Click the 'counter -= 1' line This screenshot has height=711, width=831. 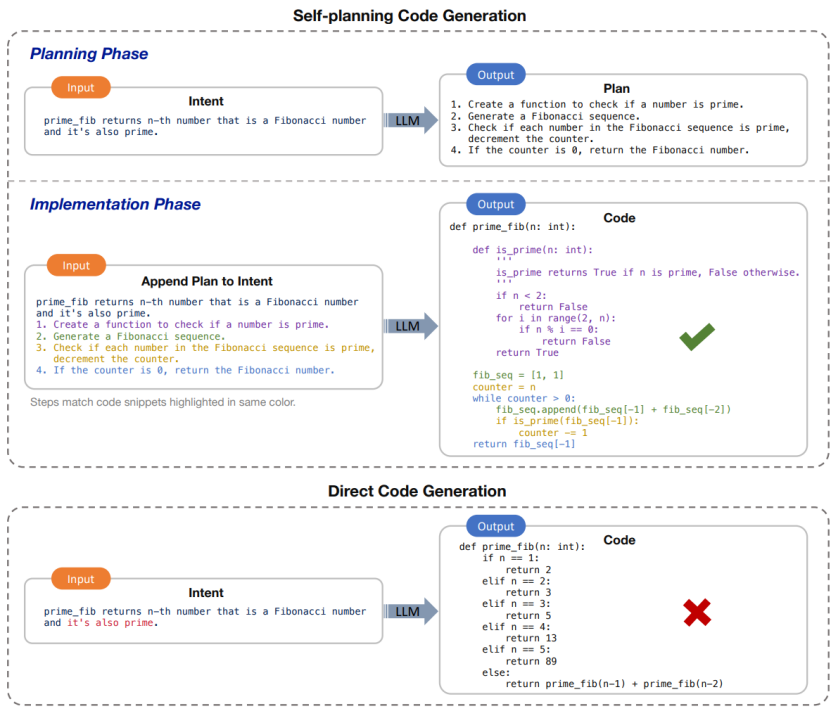pyautogui.click(x=553, y=433)
